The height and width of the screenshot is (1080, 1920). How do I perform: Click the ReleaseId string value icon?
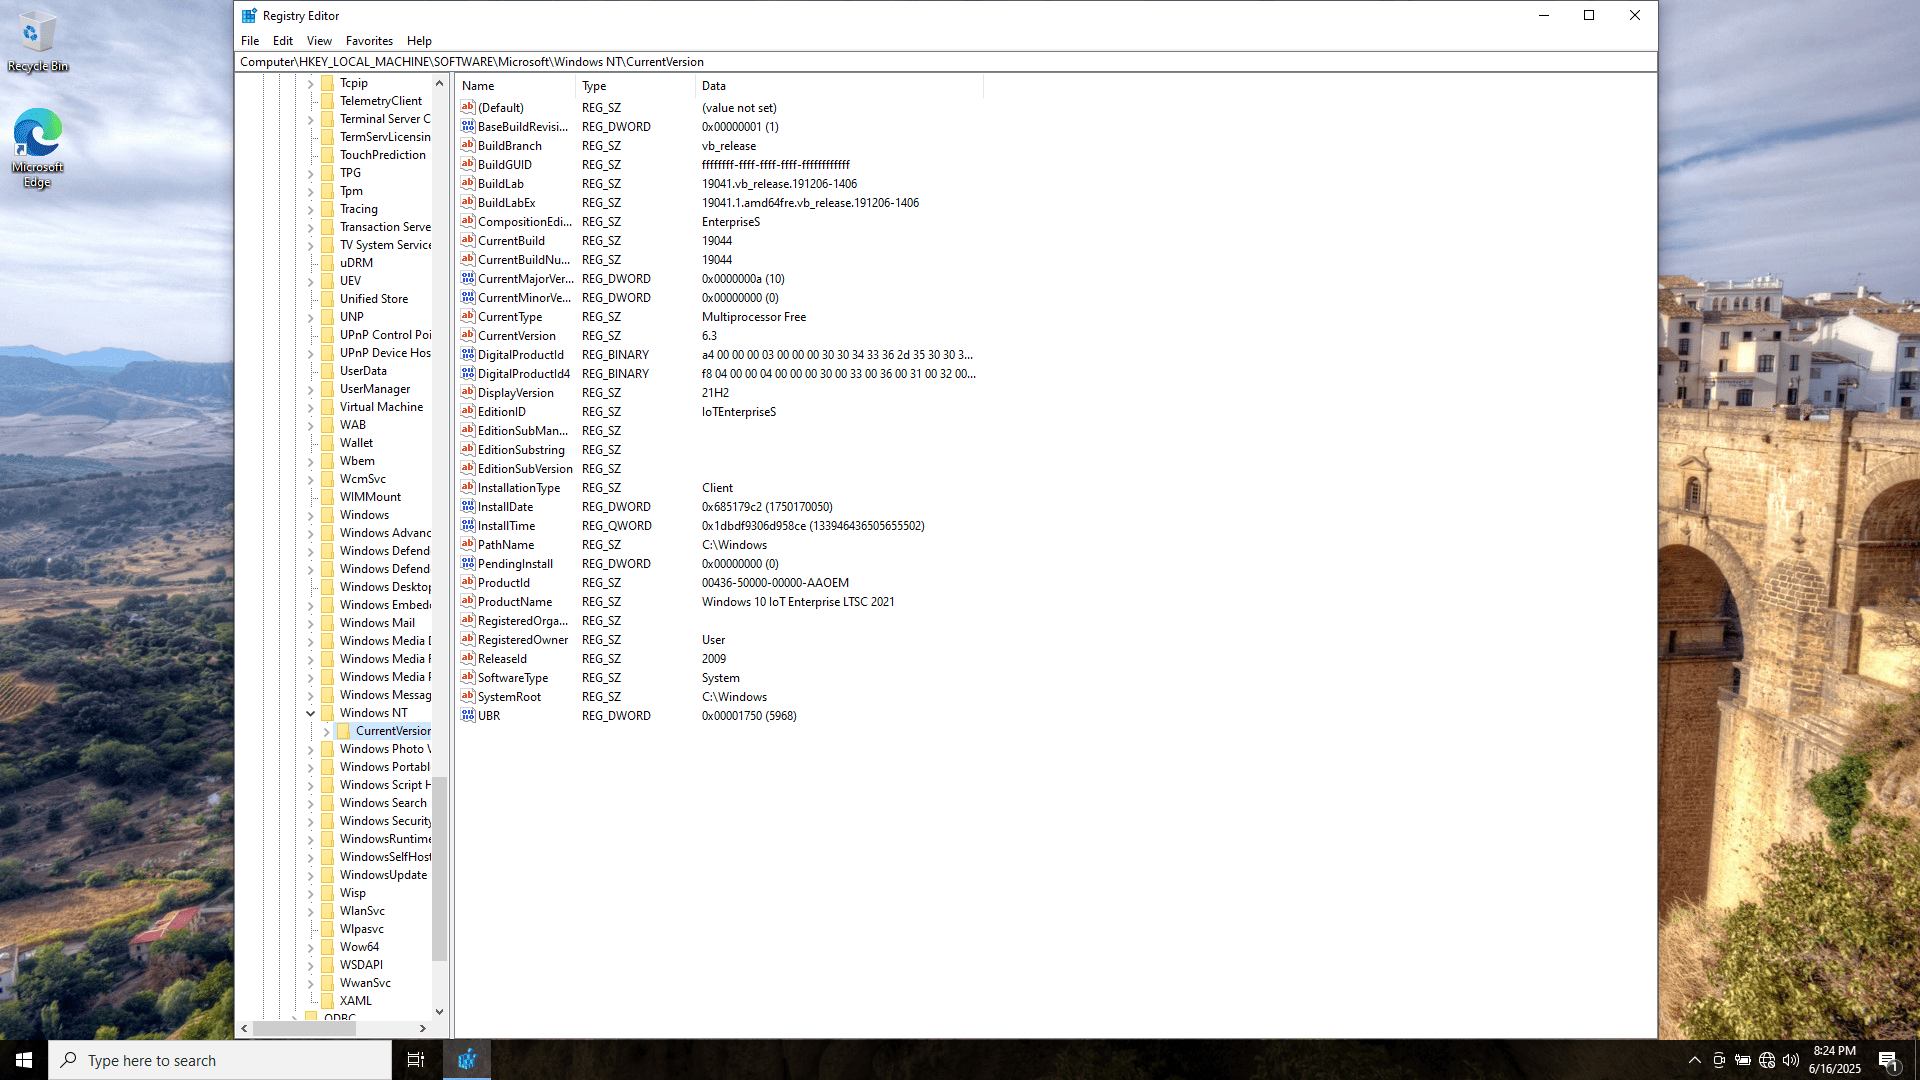pyautogui.click(x=467, y=659)
